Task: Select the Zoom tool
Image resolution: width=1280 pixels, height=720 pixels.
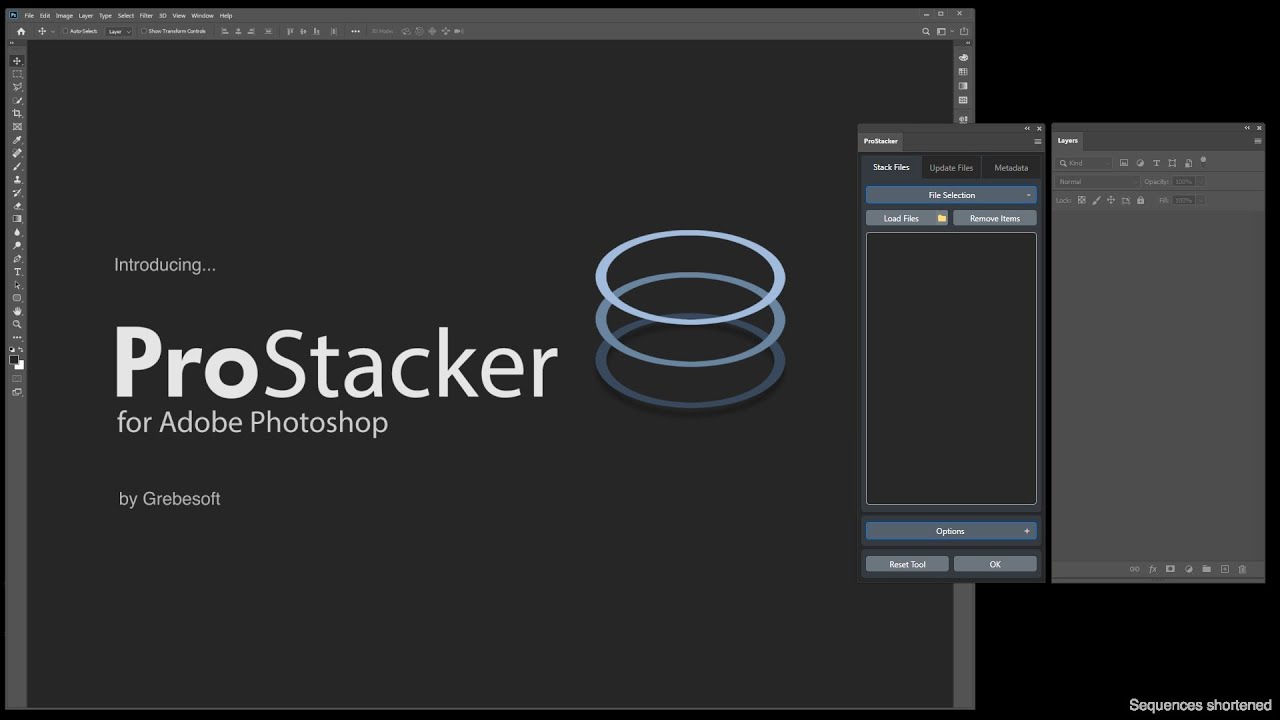Action: [x=17, y=324]
